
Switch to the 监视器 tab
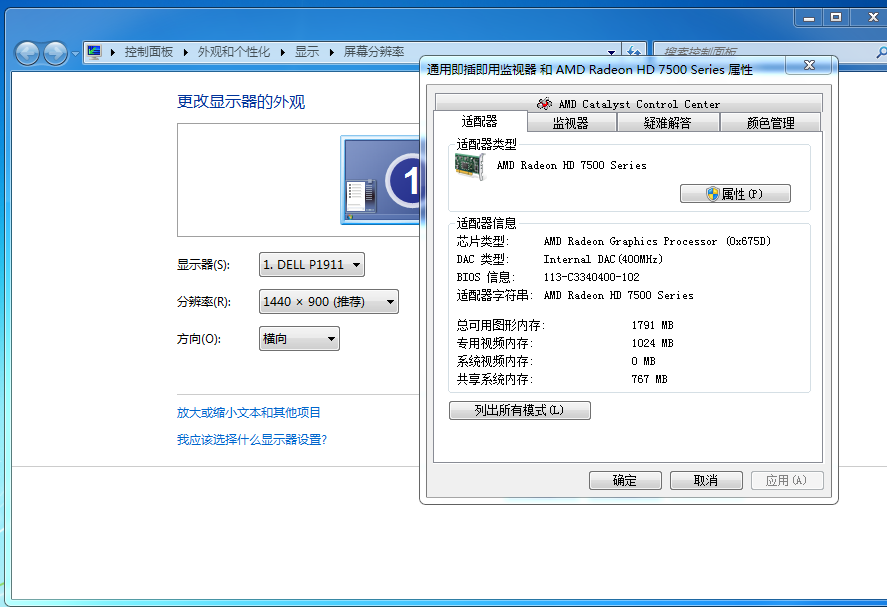(570, 123)
